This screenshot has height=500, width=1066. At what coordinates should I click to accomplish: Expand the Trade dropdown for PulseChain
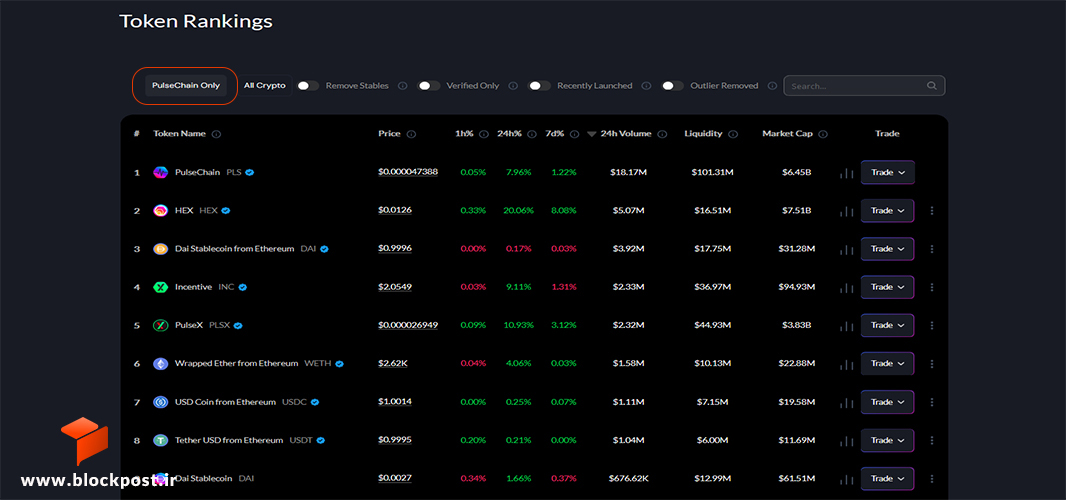(x=888, y=173)
